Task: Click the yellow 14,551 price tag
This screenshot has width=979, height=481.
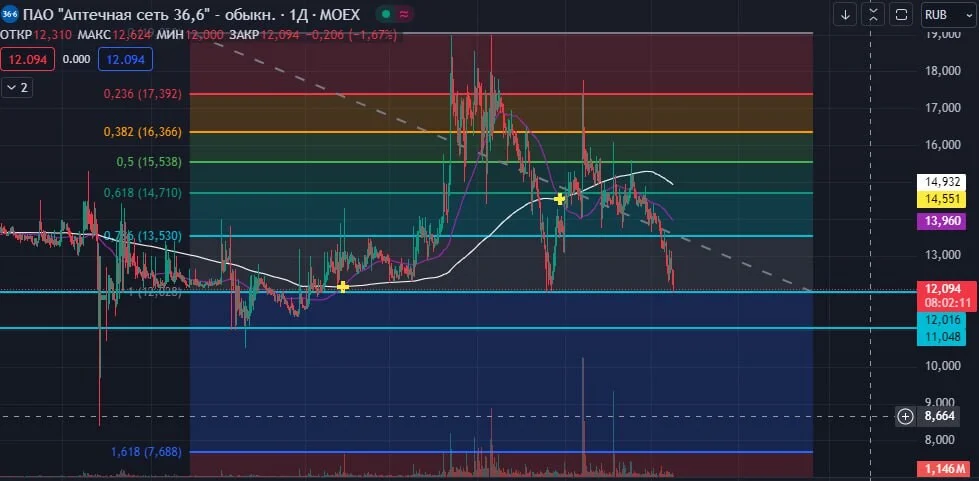Action: coord(941,199)
